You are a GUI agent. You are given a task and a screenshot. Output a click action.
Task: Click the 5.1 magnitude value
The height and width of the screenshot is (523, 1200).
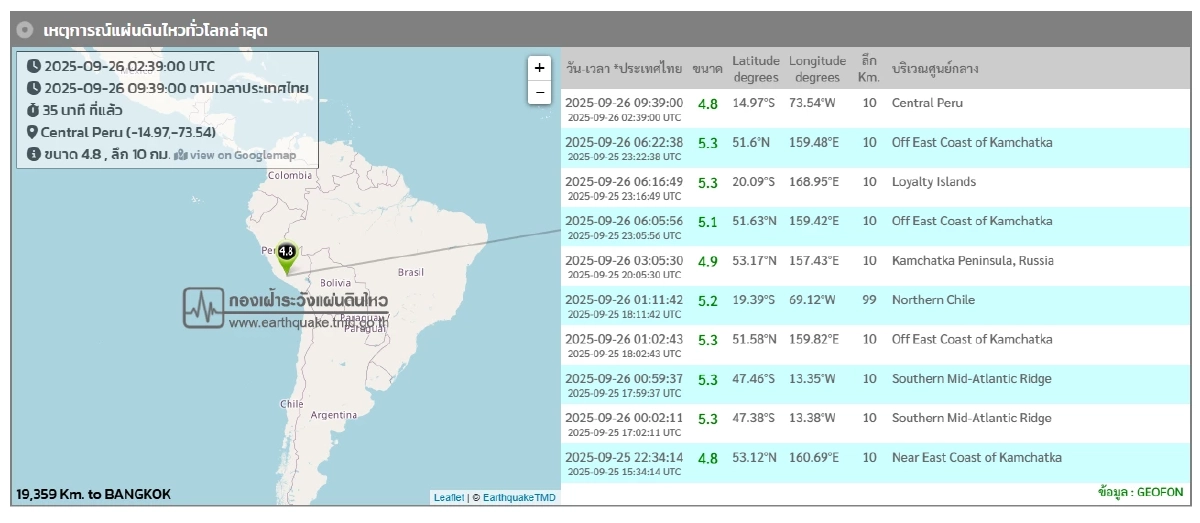tap(708, 222)
